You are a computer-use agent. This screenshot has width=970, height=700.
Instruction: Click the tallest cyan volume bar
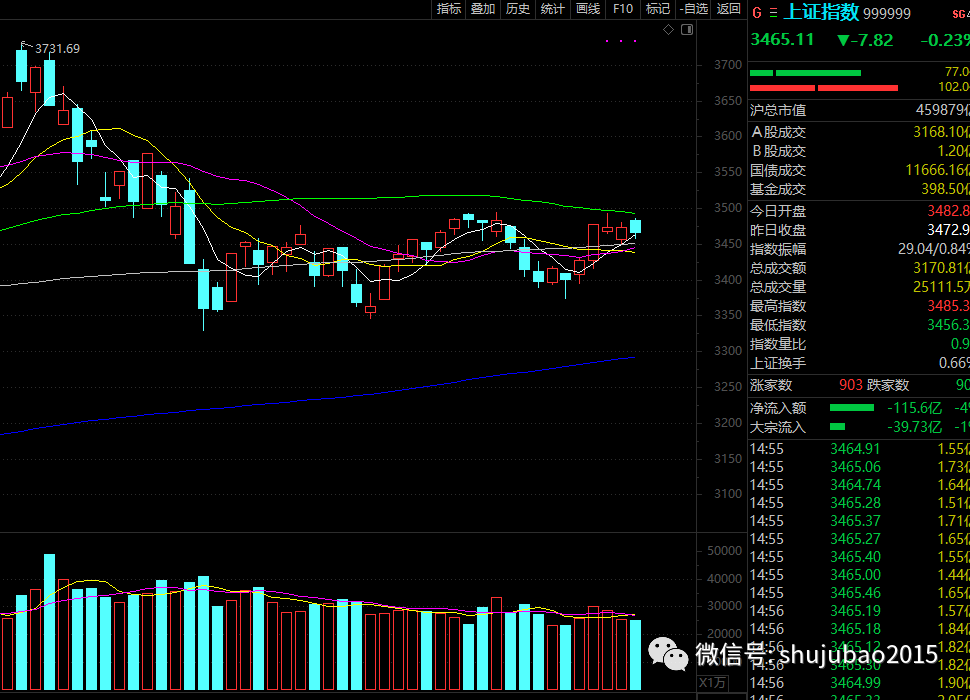tap(49, 620)
